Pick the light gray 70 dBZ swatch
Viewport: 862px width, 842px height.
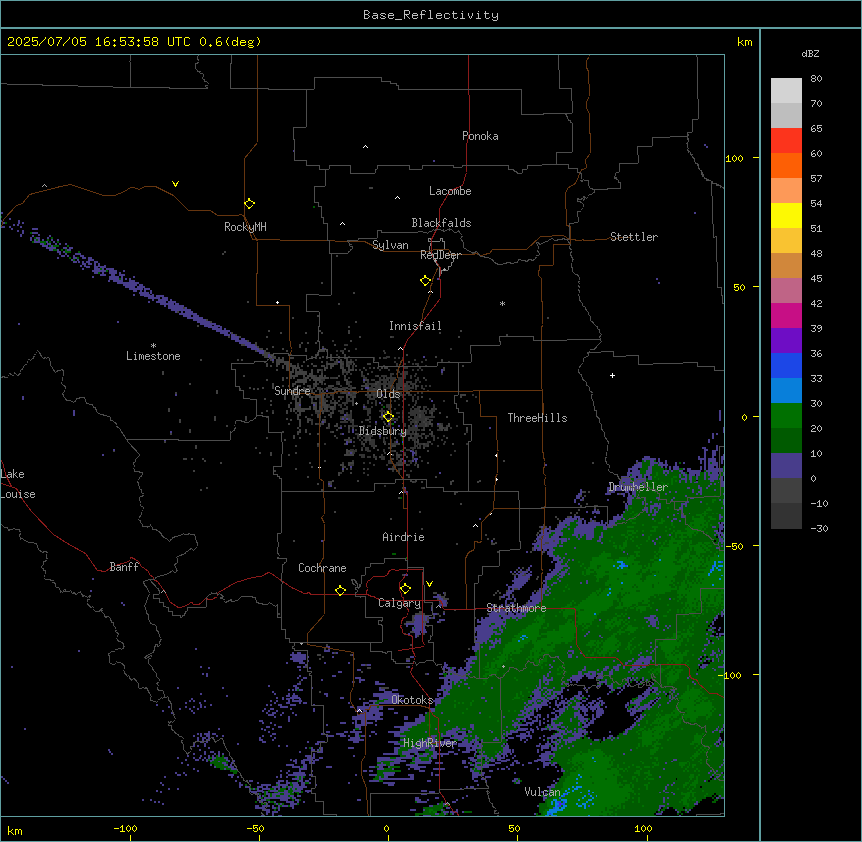point(786,115)
